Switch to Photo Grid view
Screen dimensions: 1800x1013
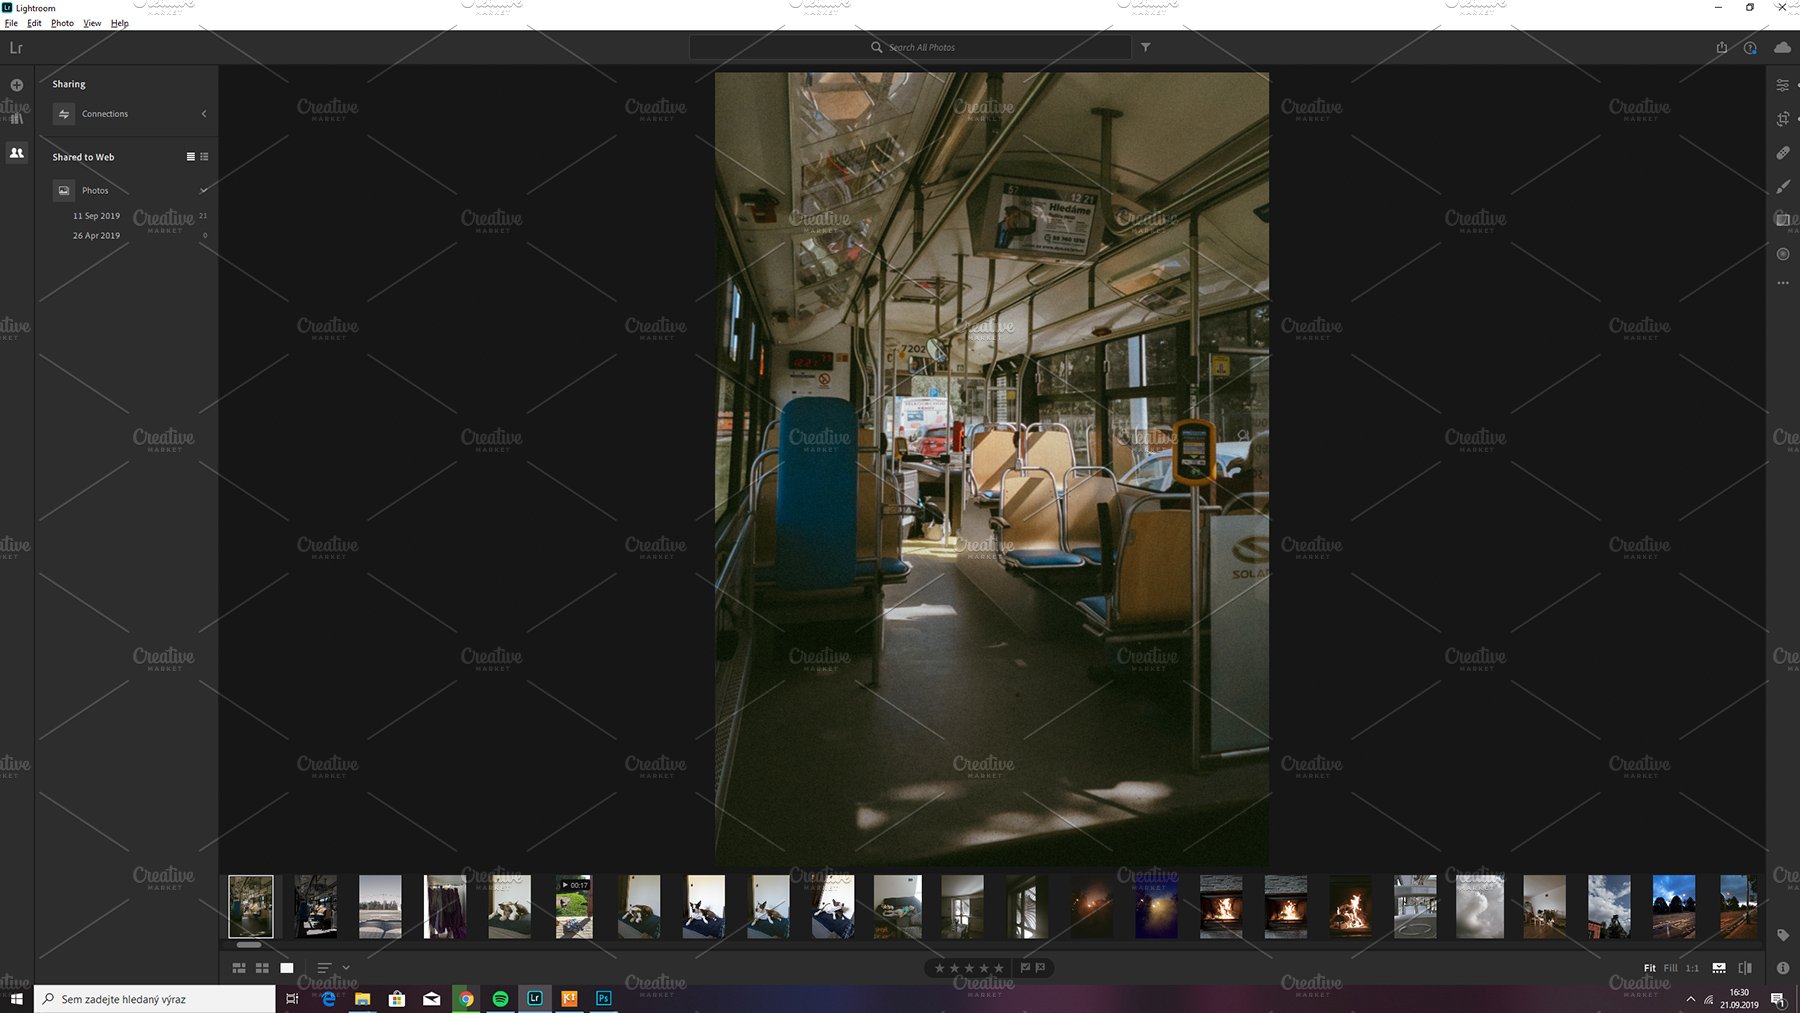(239, 968)
